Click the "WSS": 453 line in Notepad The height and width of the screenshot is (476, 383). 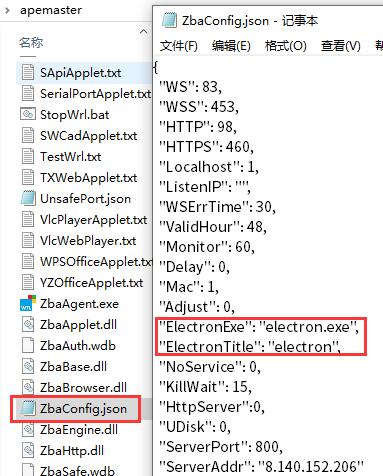(199, 107)
